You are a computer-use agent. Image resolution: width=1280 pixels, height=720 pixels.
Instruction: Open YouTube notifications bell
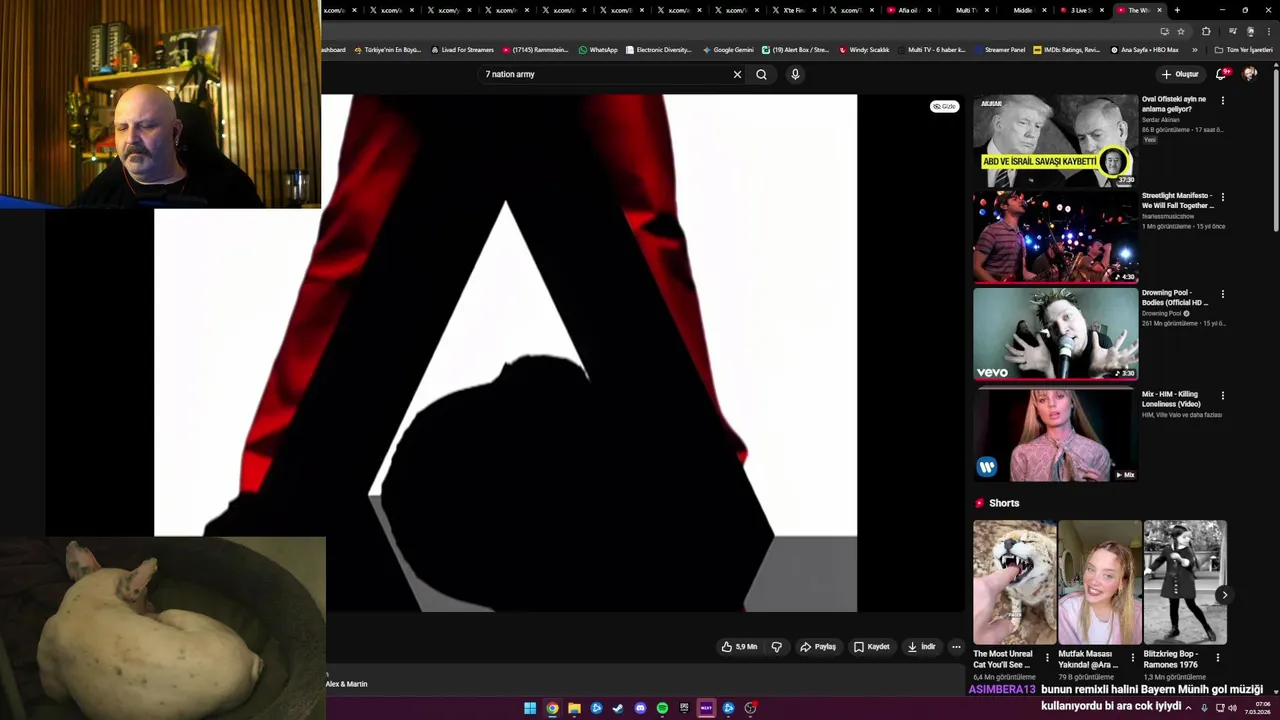(1221, 74)
